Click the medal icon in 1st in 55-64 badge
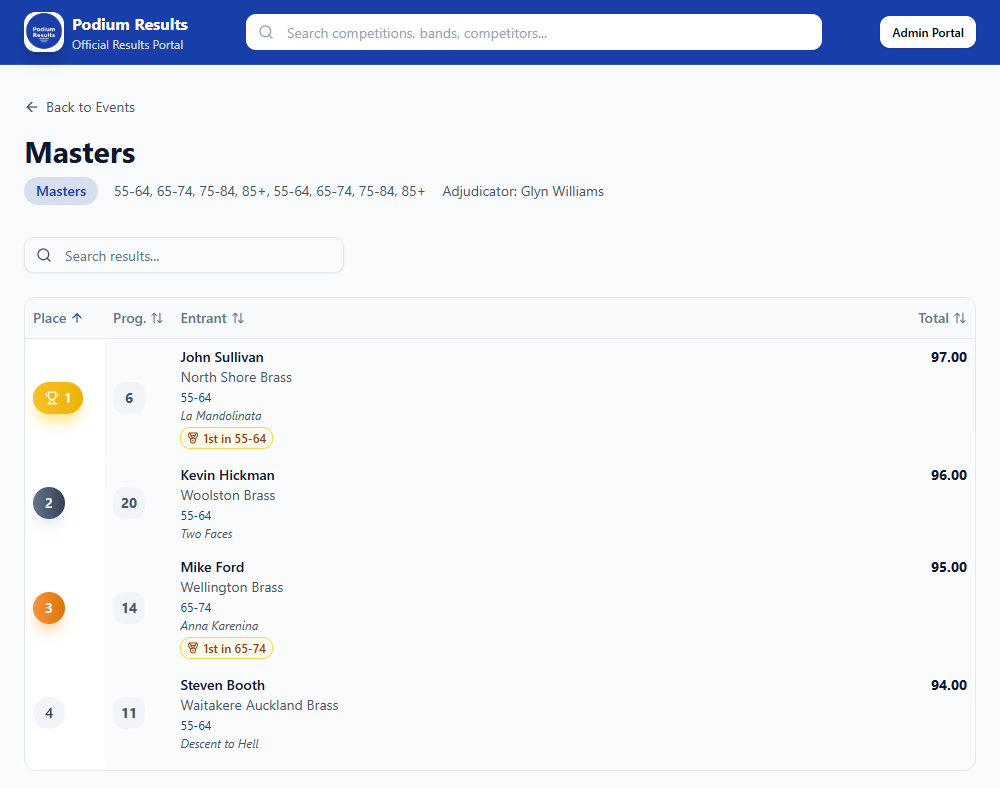The height and width of the screenshot is (788, 1000). click(x=193, y=438)
